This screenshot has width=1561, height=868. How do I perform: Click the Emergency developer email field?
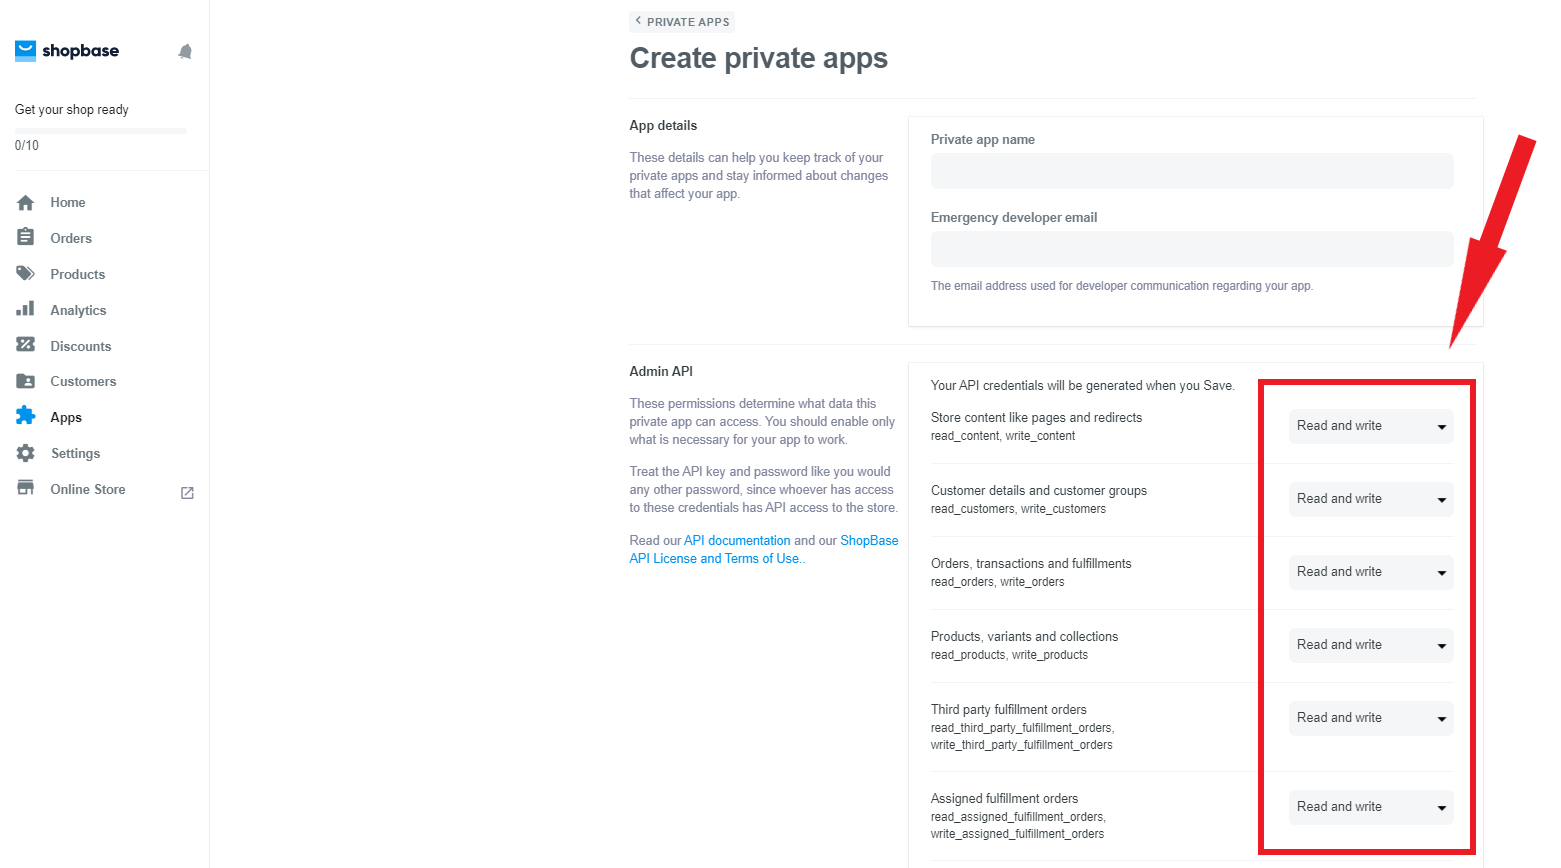pyautogui.click(x=1192, y=249)
